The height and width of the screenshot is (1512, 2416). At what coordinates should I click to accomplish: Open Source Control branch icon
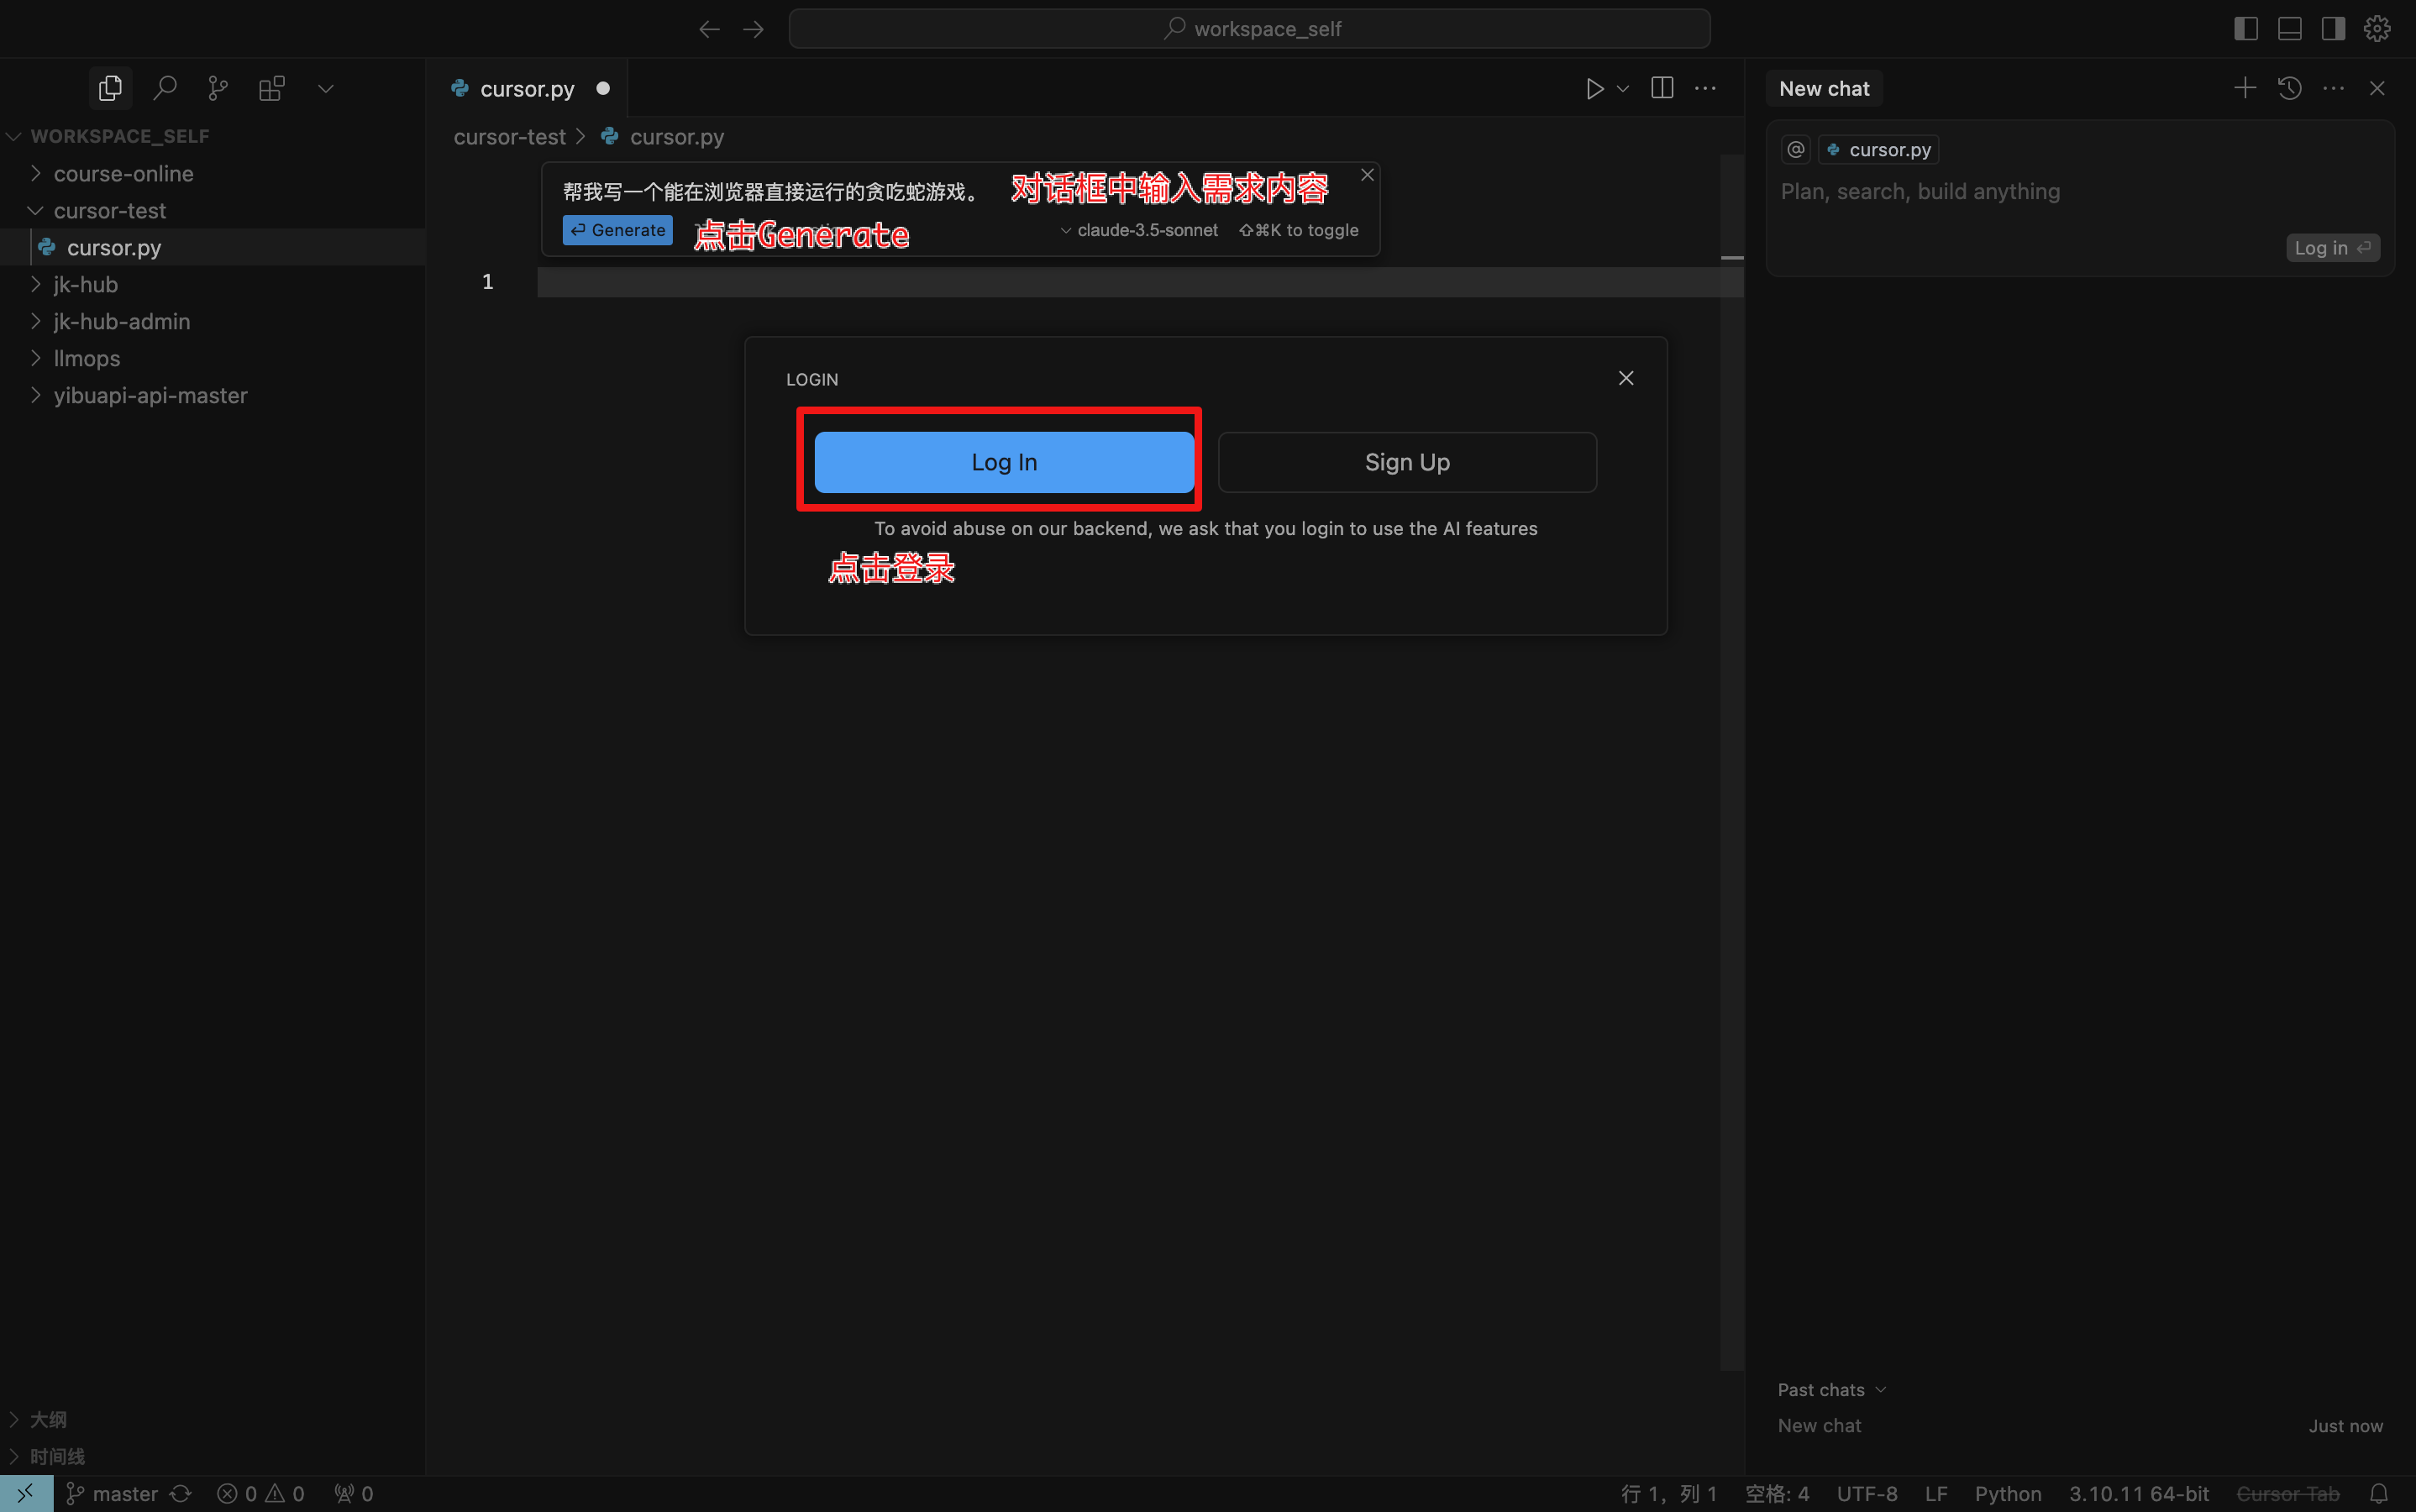pos(218,88)
